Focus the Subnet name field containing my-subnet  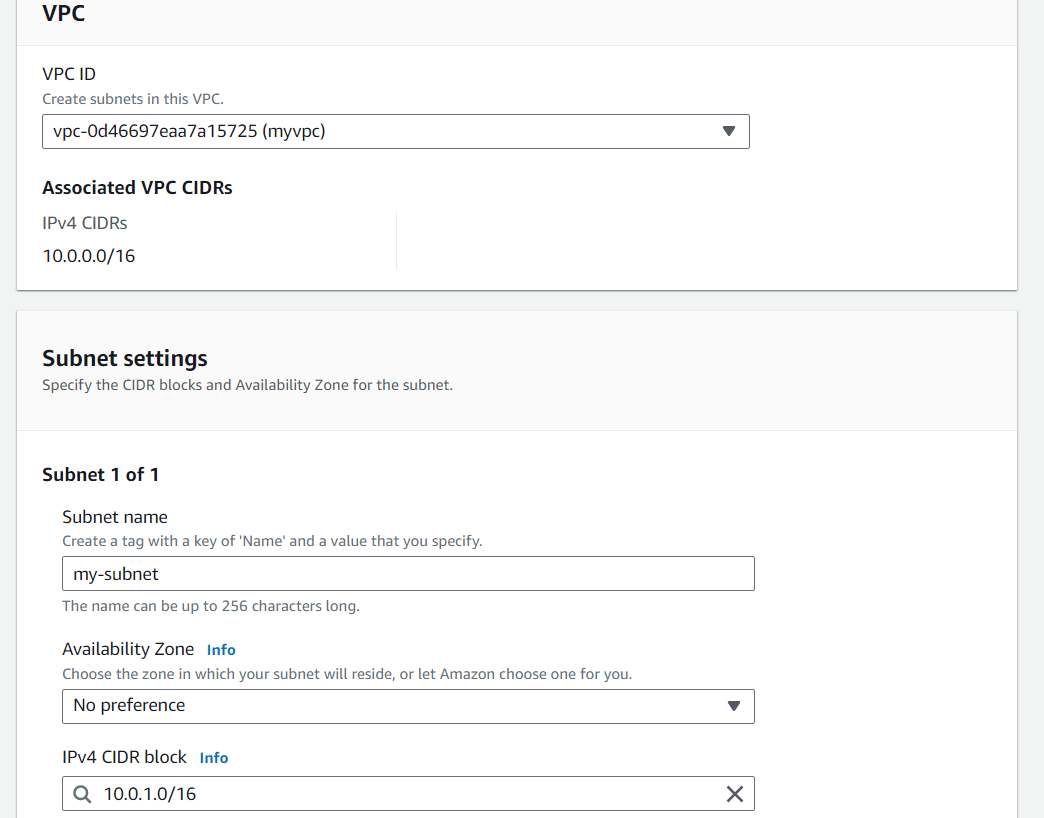(407, 574)
